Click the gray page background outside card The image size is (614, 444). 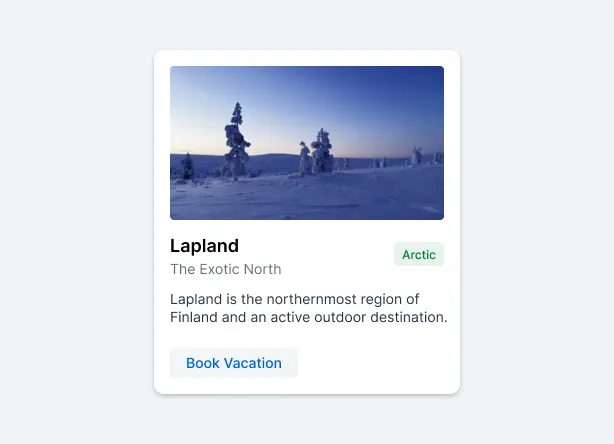coord(70,220)
